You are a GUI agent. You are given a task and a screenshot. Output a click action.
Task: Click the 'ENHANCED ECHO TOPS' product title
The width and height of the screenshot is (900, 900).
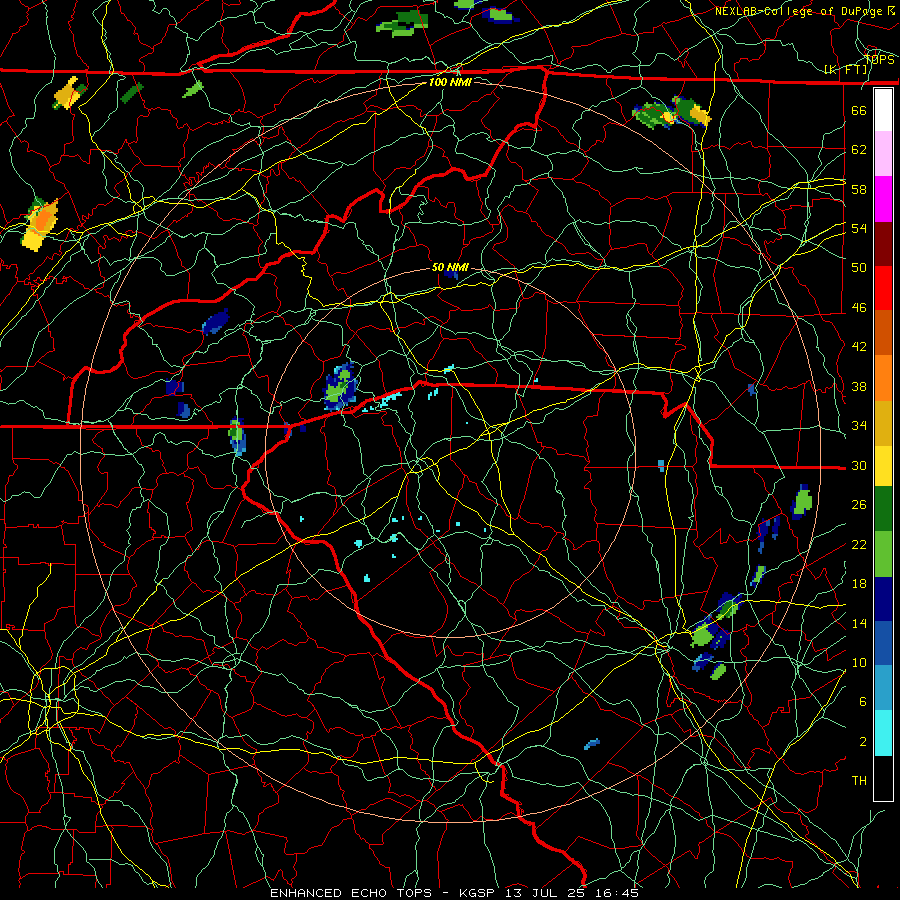tap(351, 893)
